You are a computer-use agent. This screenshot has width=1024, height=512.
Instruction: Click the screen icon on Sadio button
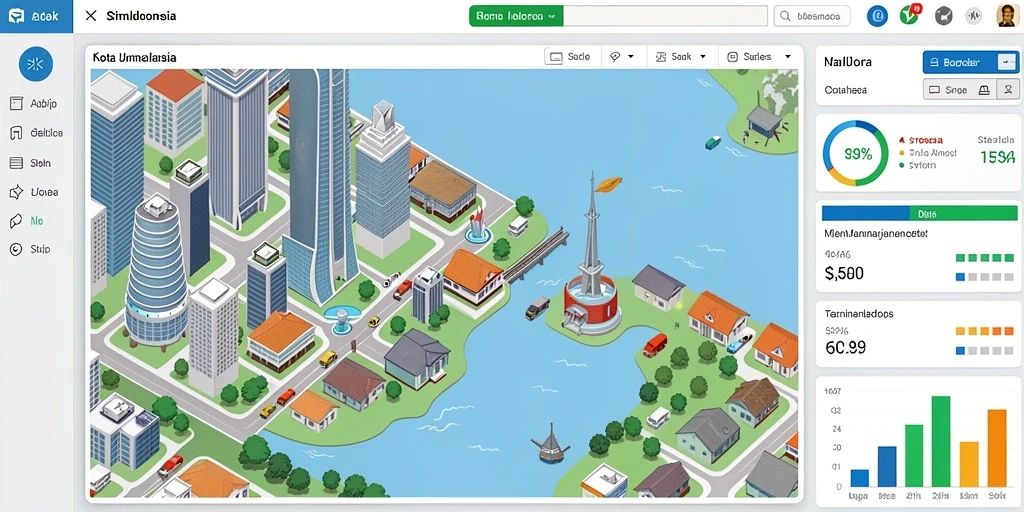(x=556, y=57)
